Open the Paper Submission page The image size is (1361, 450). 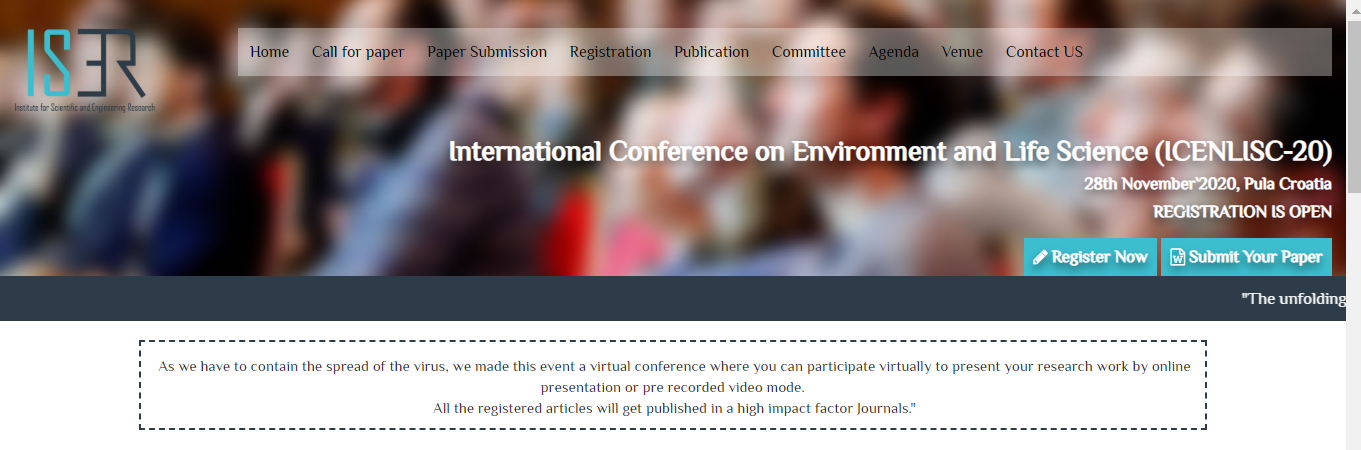coord(487,52)
